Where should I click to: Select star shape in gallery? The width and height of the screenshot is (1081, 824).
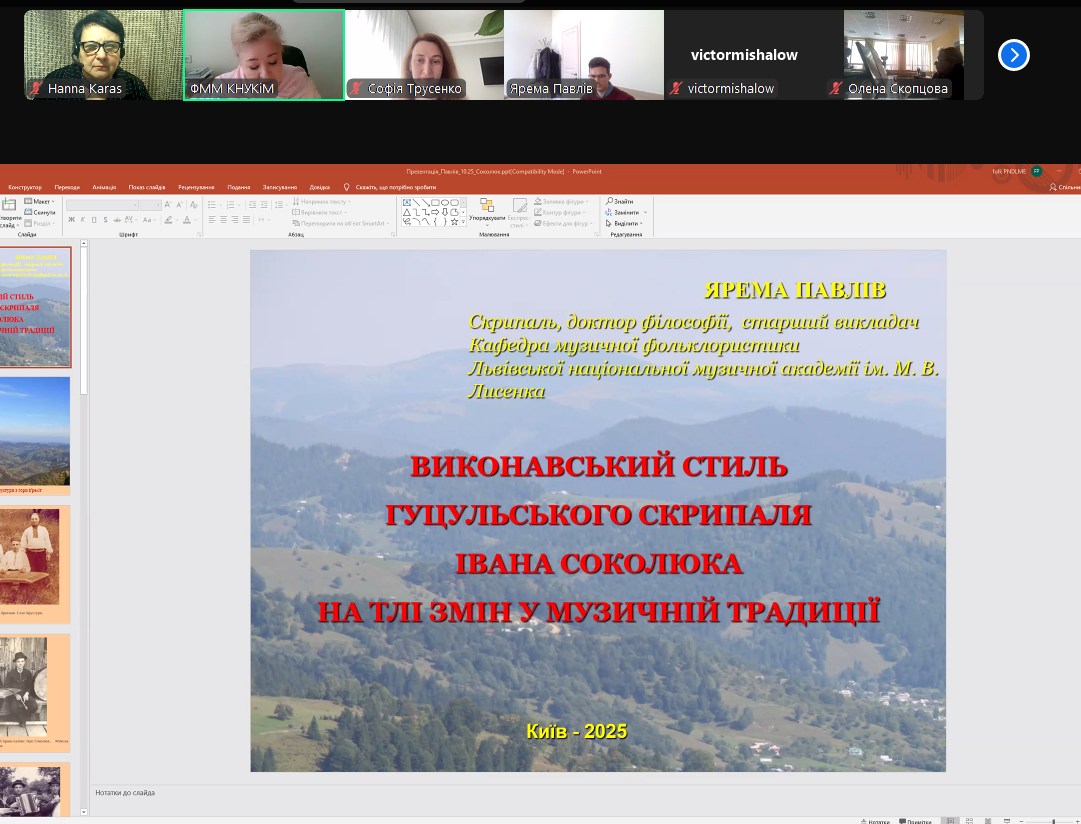[454, 222]
